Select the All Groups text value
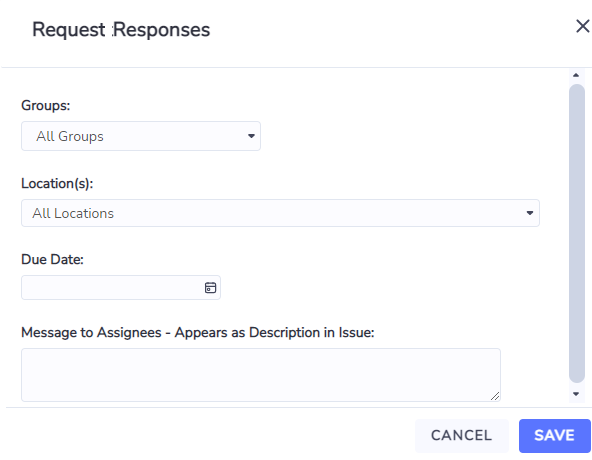The width and height of the screenshot is (592, 460). click(x=70, y=136)
